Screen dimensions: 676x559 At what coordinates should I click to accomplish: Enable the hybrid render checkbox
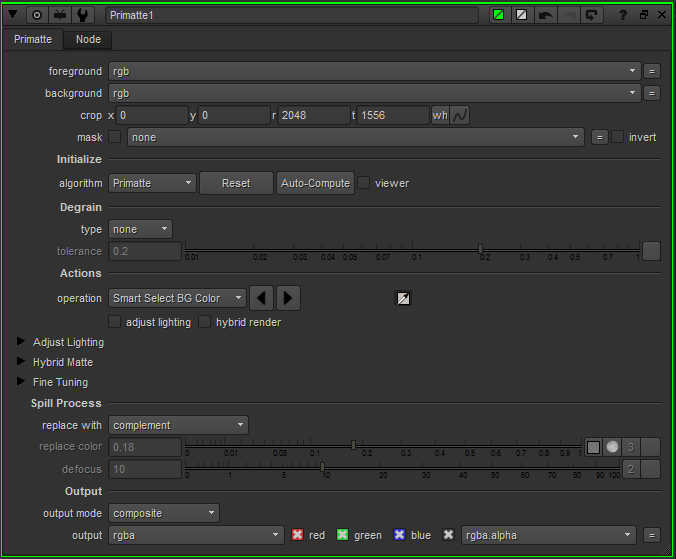pyautogui.click(x=205, y=322)
